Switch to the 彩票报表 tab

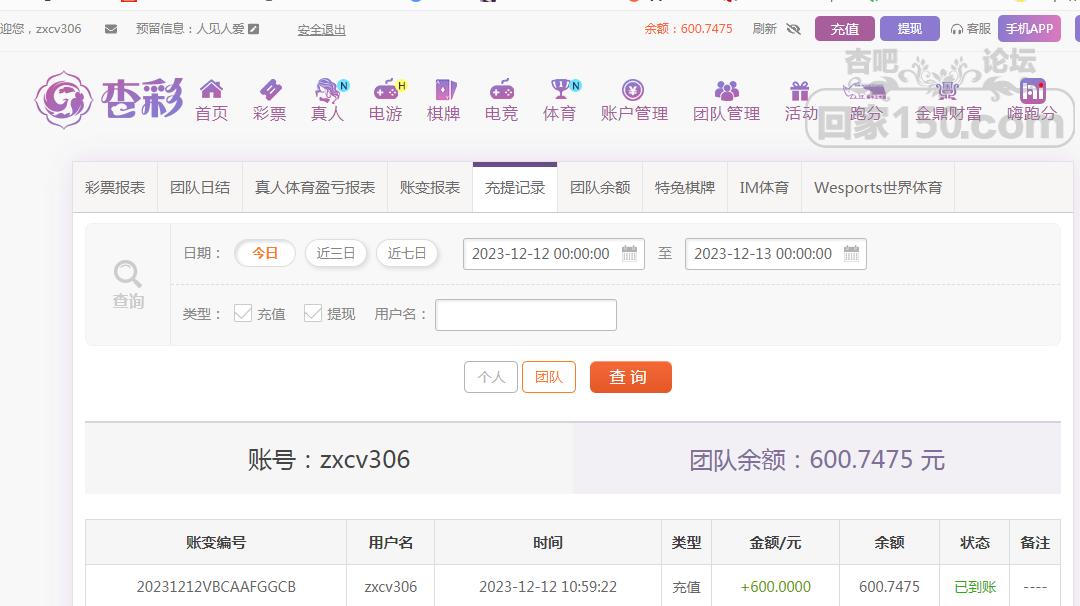coord(115,187)
